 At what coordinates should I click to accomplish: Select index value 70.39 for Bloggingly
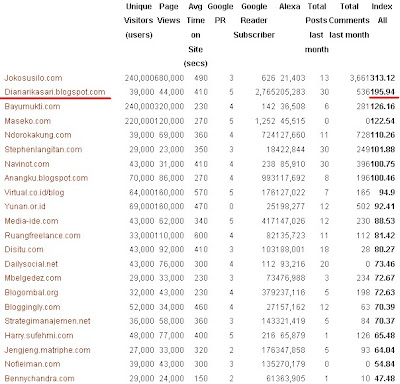pyautogui.click(x=385, y=307)
